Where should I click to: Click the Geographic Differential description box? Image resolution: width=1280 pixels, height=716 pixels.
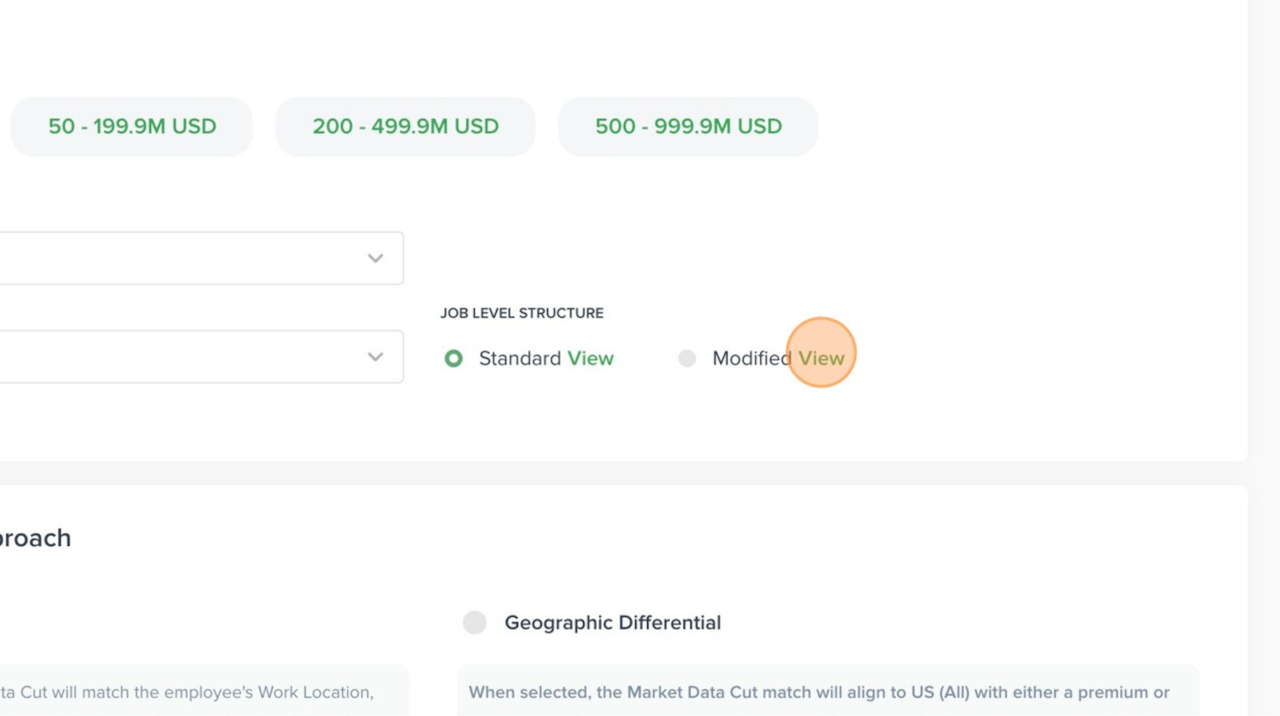tap(828, 691)
